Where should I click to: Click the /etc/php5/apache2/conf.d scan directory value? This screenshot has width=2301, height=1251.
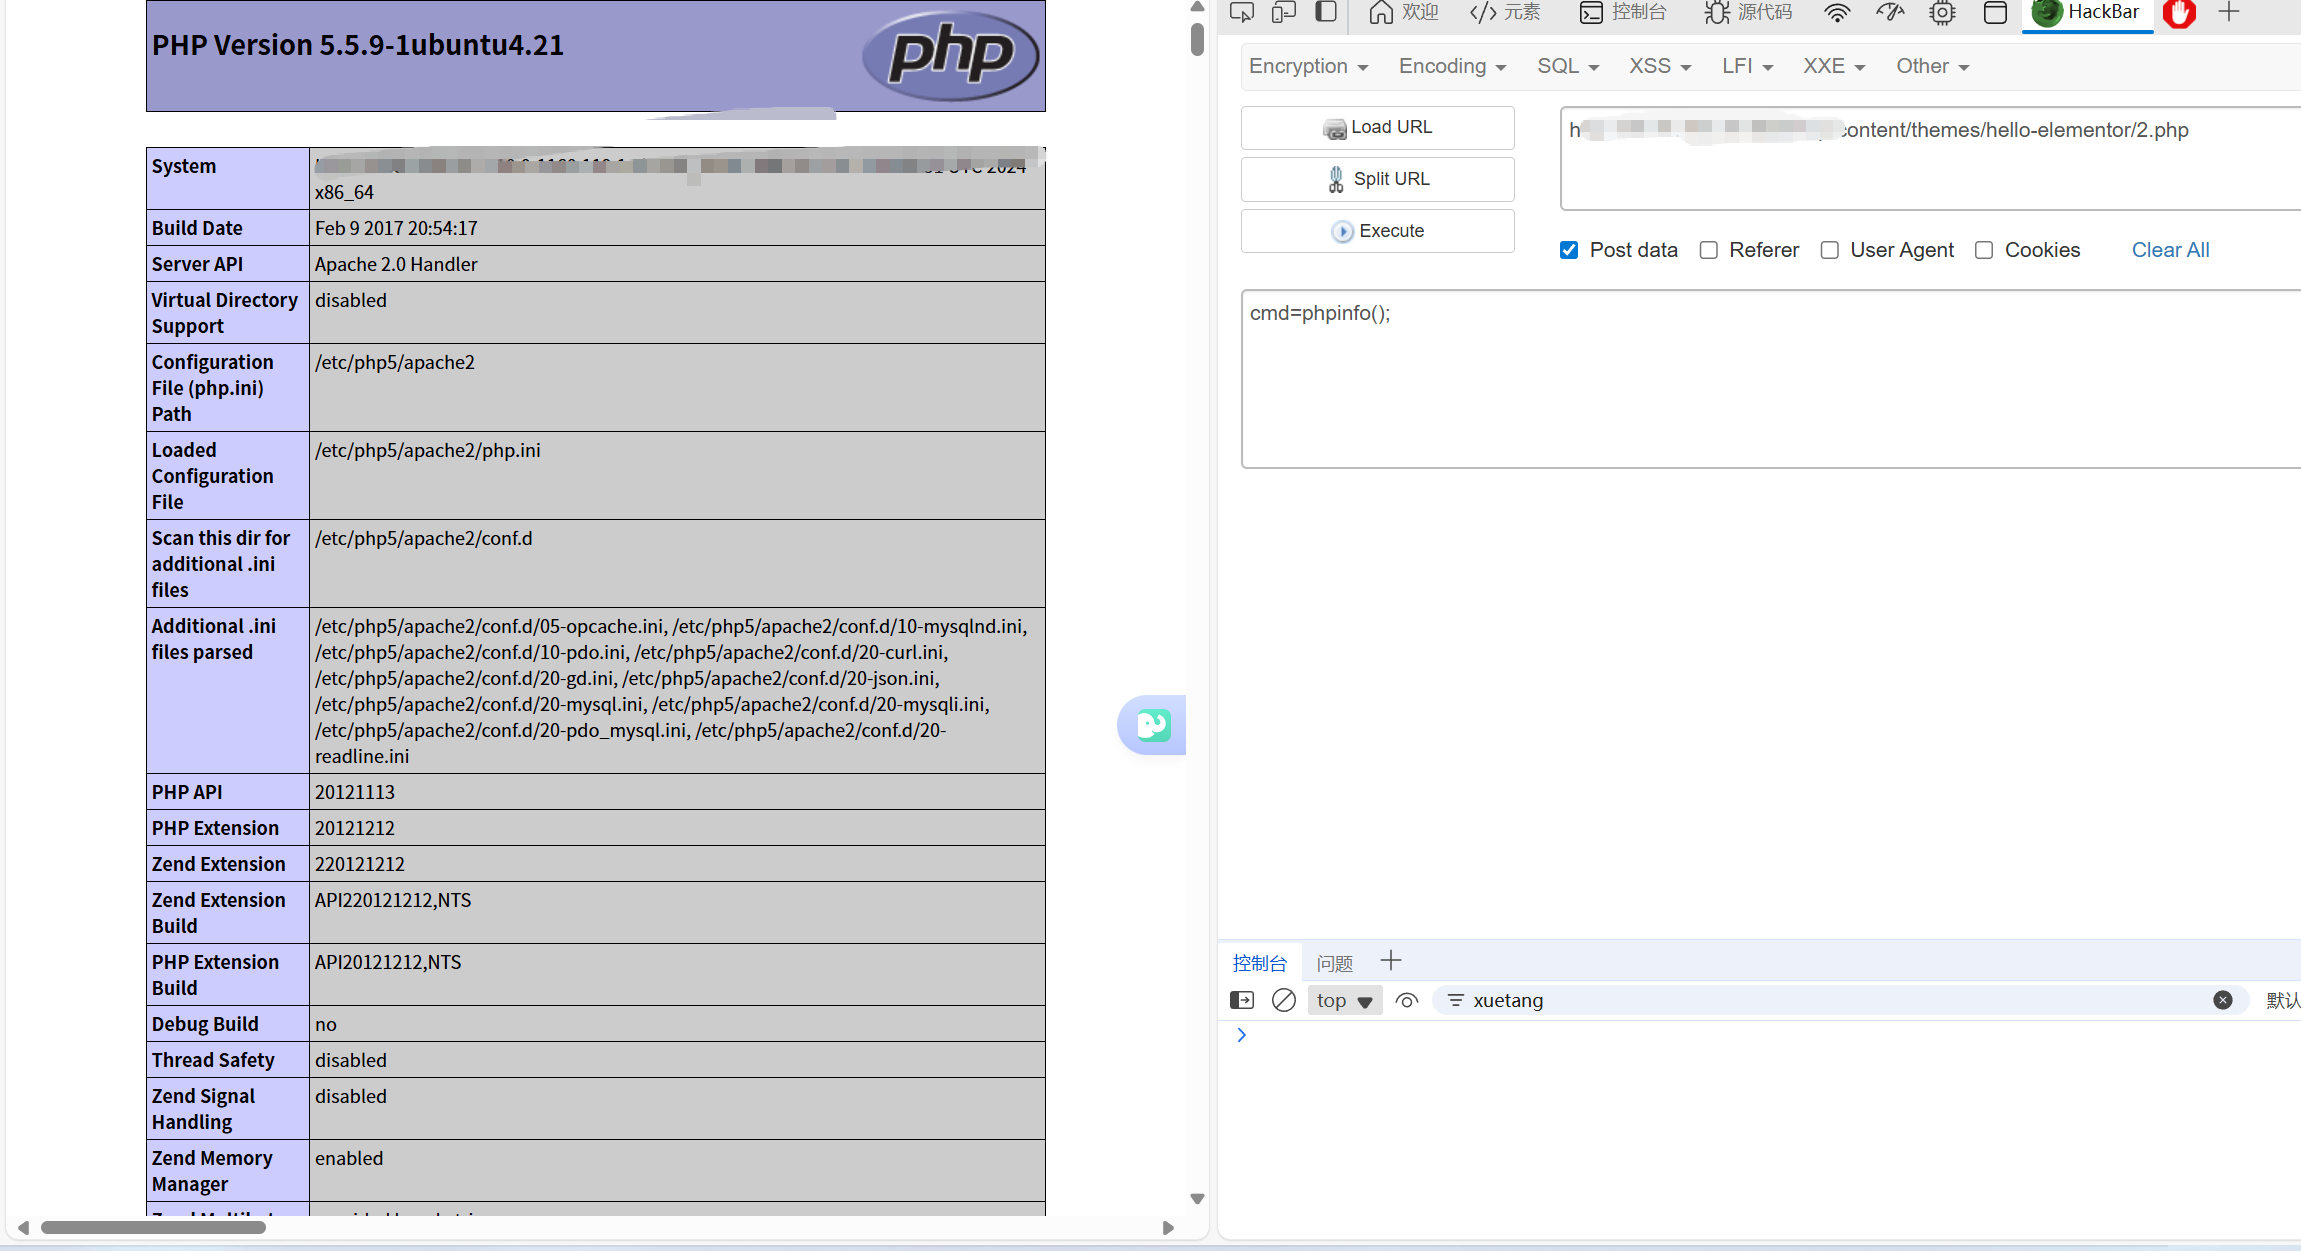(424, 538)
